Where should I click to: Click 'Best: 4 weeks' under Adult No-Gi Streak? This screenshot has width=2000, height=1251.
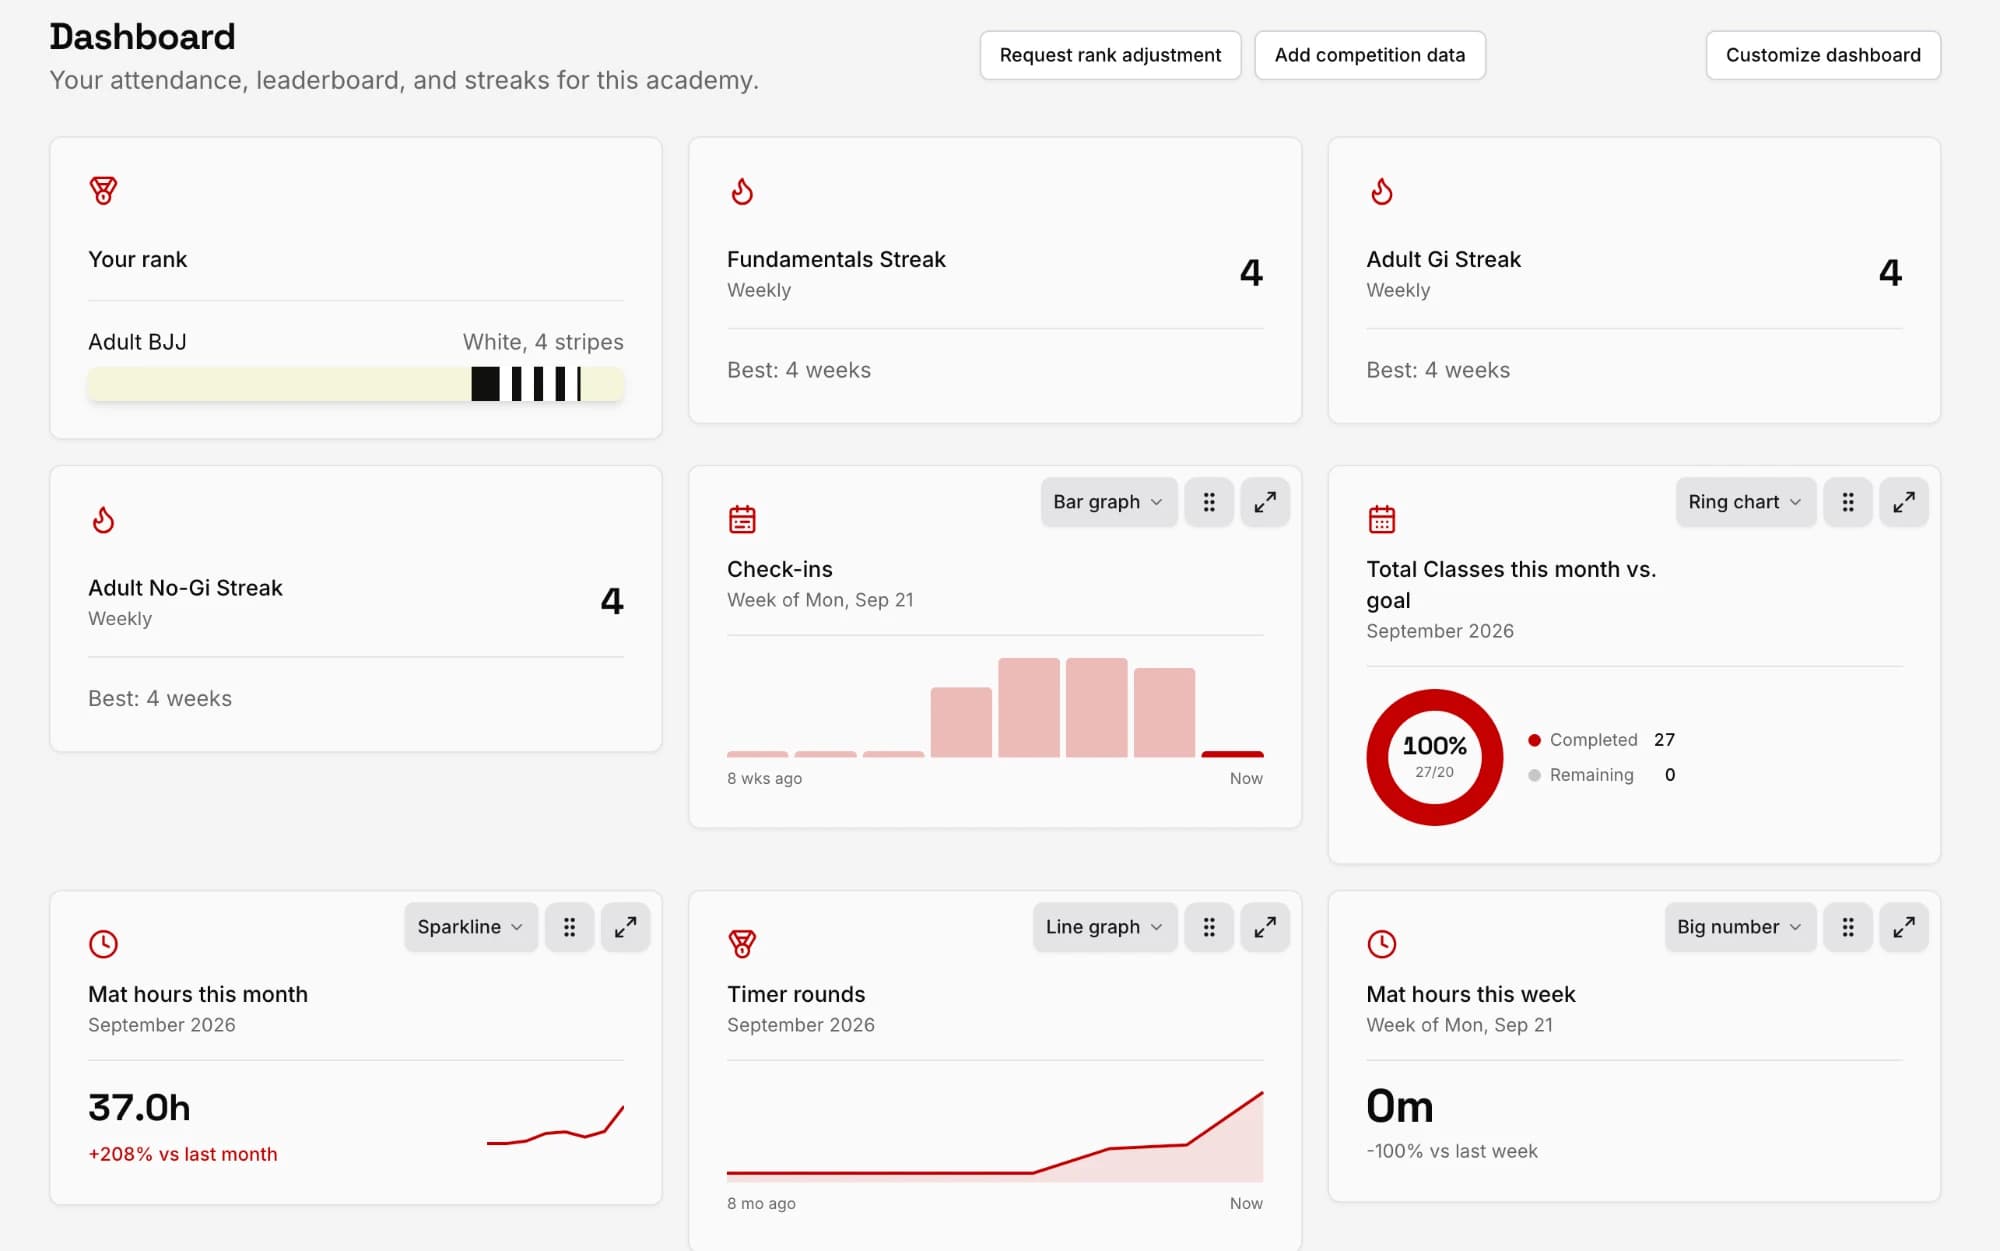[160, 698]
